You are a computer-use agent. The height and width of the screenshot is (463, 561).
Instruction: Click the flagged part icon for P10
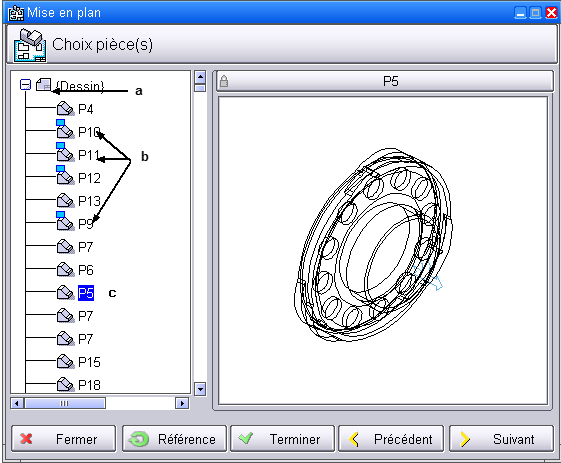click(65, 130)
